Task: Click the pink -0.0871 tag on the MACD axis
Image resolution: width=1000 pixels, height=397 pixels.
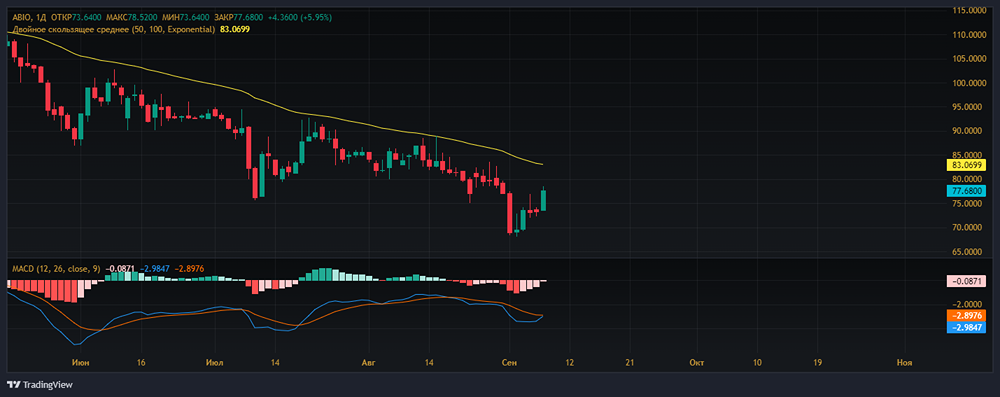Action: pyautogui.click(x=966, y=281)
